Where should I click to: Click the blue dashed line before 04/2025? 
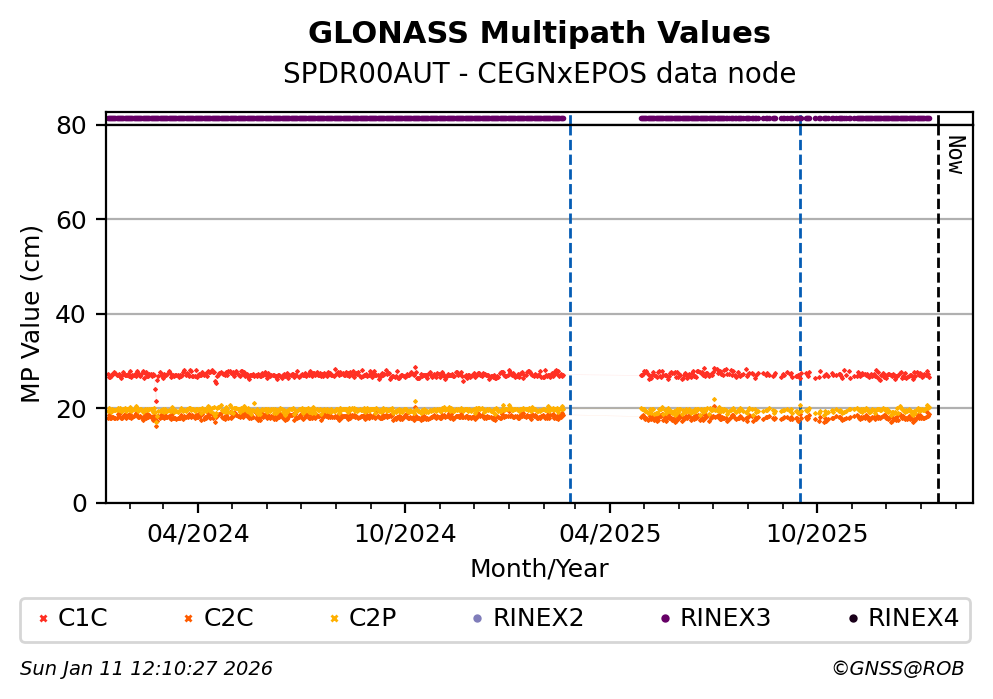click(570, 300)
